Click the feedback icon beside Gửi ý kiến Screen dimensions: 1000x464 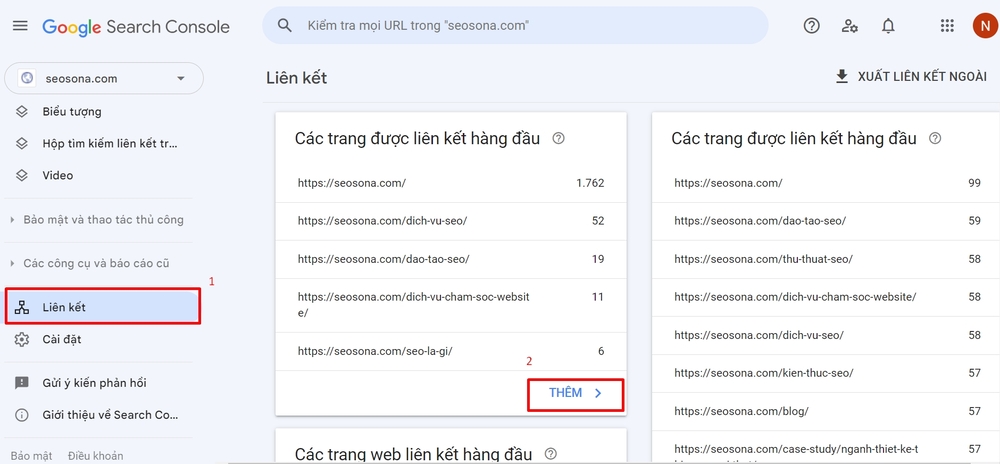click(22, 383)
